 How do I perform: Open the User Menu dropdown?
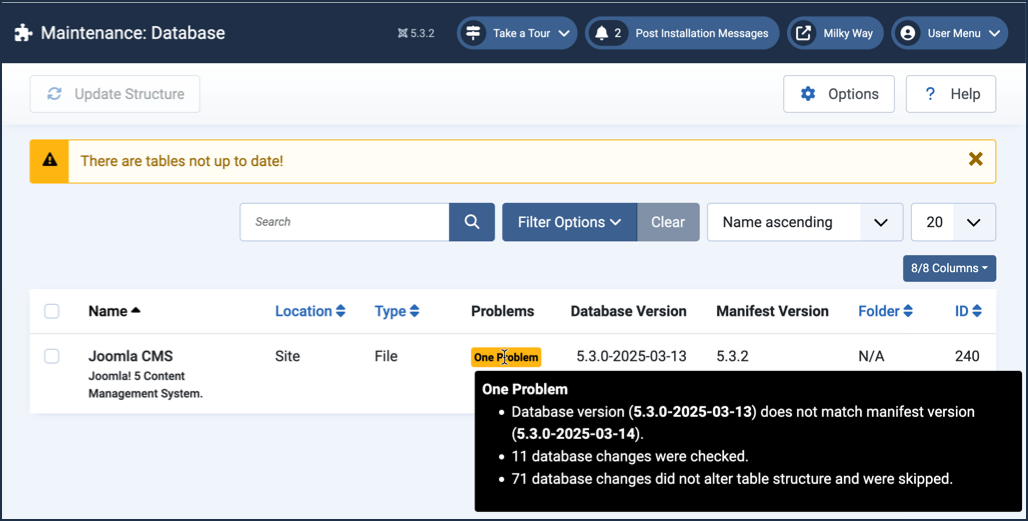pyautogui.click(x=949, y=33)
